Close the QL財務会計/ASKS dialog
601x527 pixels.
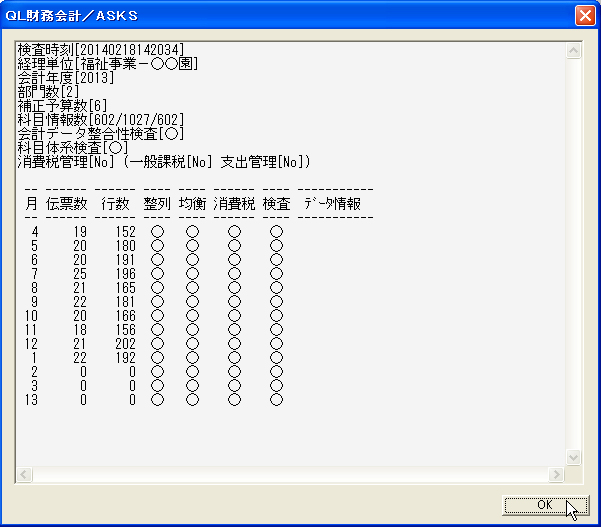coord(585,16)
